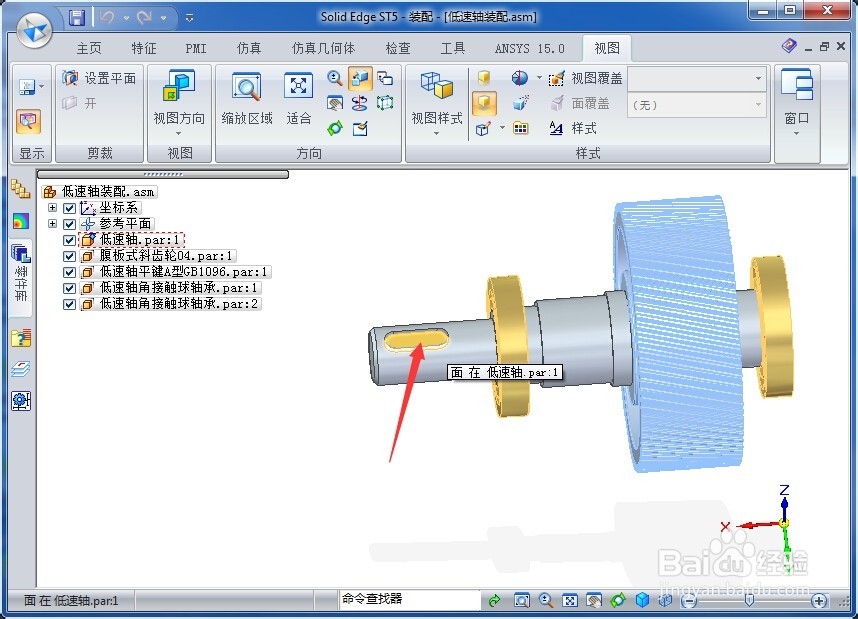The width and height of the screenshot is (858, 619).
Task: Toggle the highlighted view orientation icon in 方向 group
Action: (x=360, y=78)
